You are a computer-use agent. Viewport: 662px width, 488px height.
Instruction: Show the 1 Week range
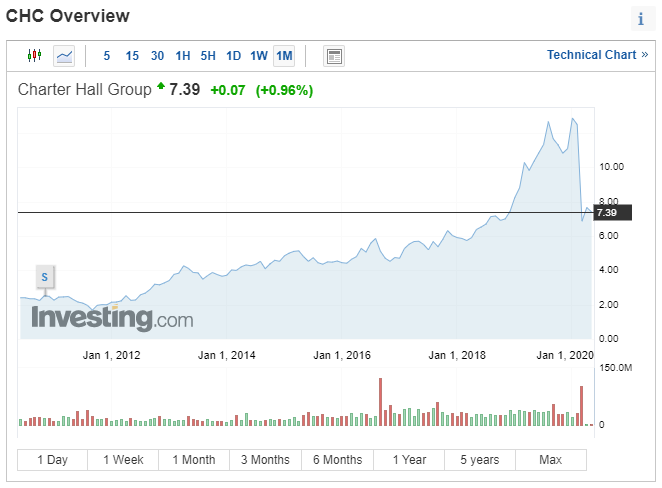pyautogui.click(x=123, y=460)
